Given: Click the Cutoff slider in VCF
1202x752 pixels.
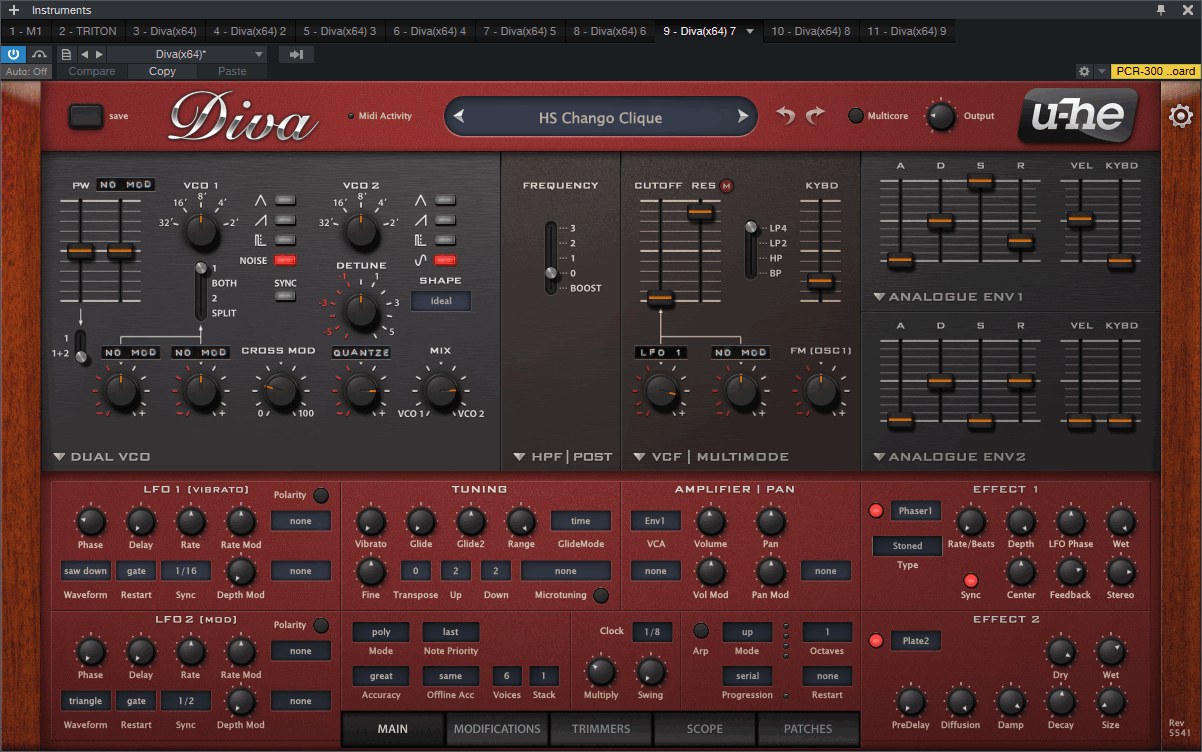Looking at the screenshot, I should pyautogui.click(x=659, y=297).
